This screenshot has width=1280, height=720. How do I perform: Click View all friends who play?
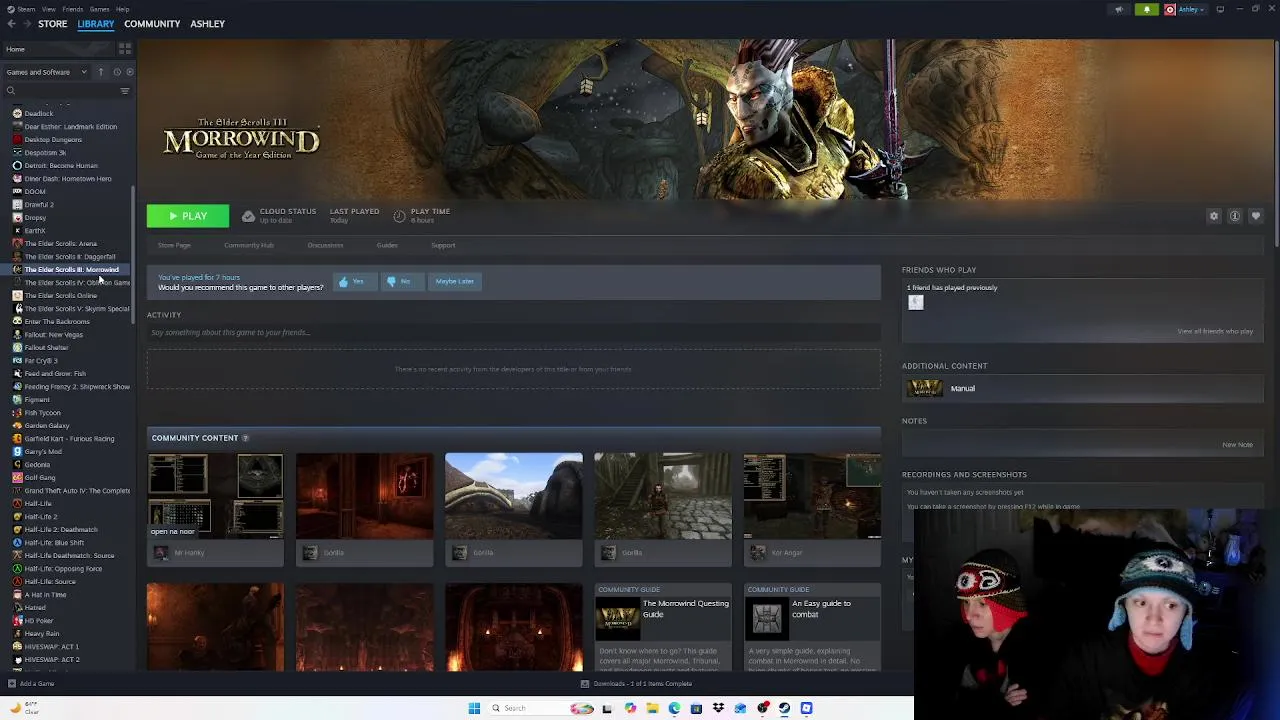click(x=1215, y=331)
